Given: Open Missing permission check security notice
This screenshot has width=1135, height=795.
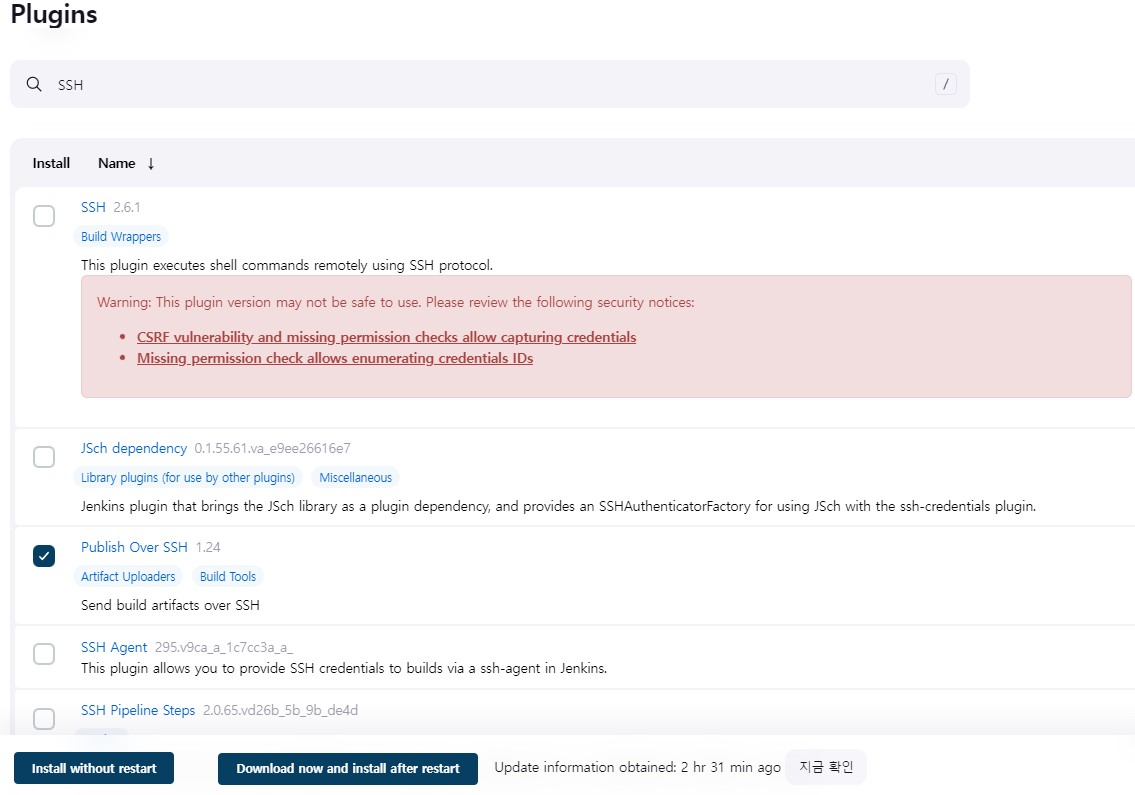Looking at the screenshot, I should click(x=335, y=358).
